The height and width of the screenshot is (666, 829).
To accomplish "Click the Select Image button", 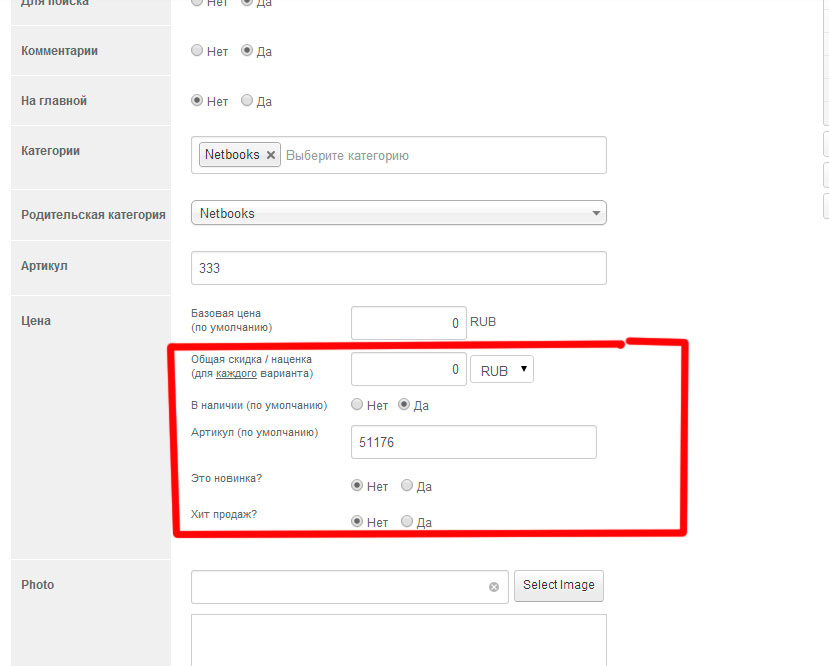I will (558, 585).
